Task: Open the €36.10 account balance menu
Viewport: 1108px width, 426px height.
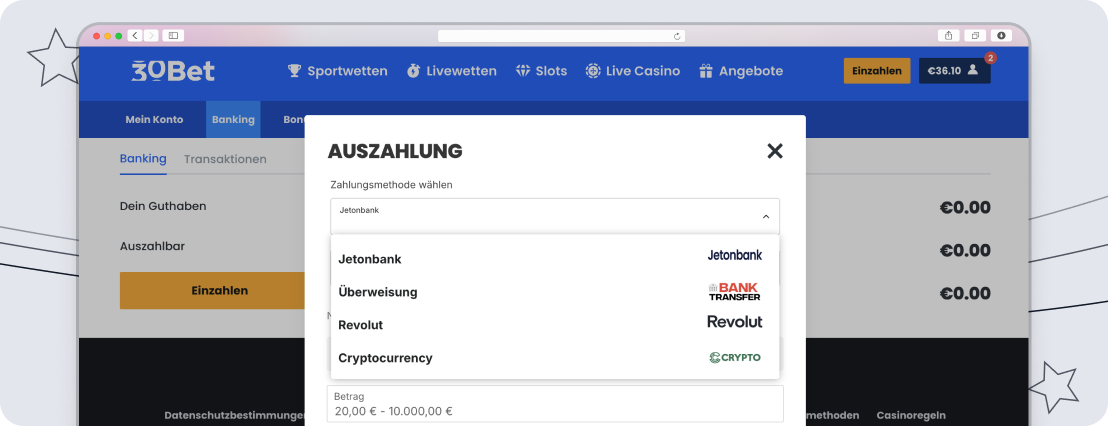Action: point(955,71)
